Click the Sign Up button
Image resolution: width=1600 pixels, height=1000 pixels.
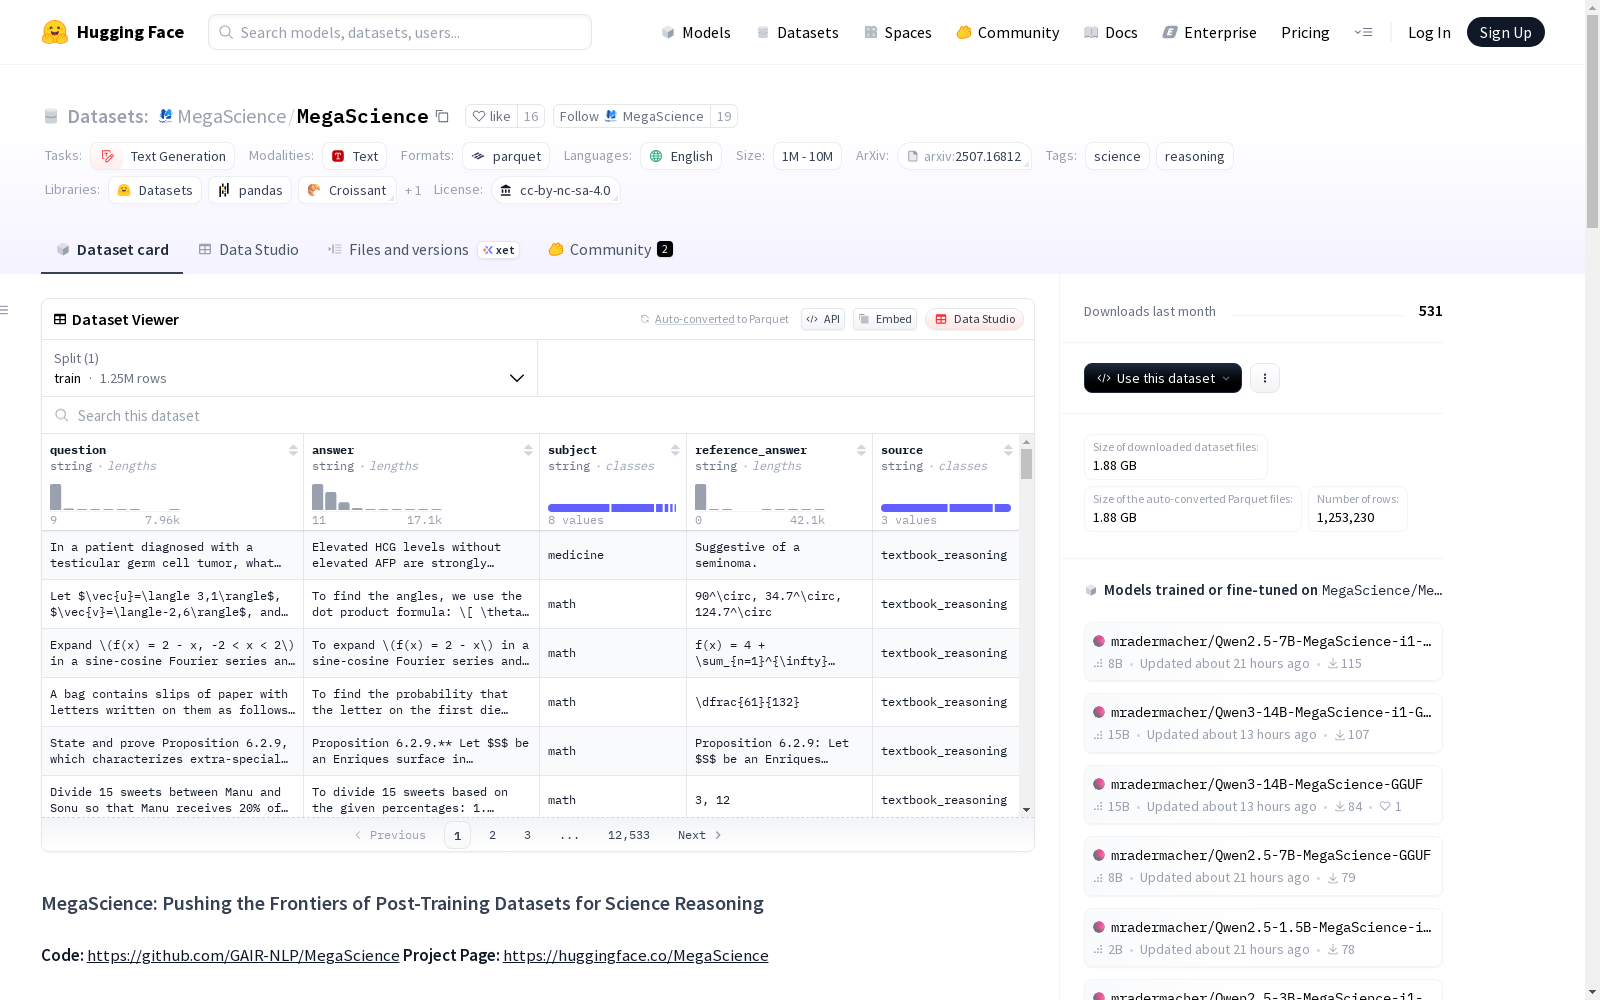[1505, 32]
